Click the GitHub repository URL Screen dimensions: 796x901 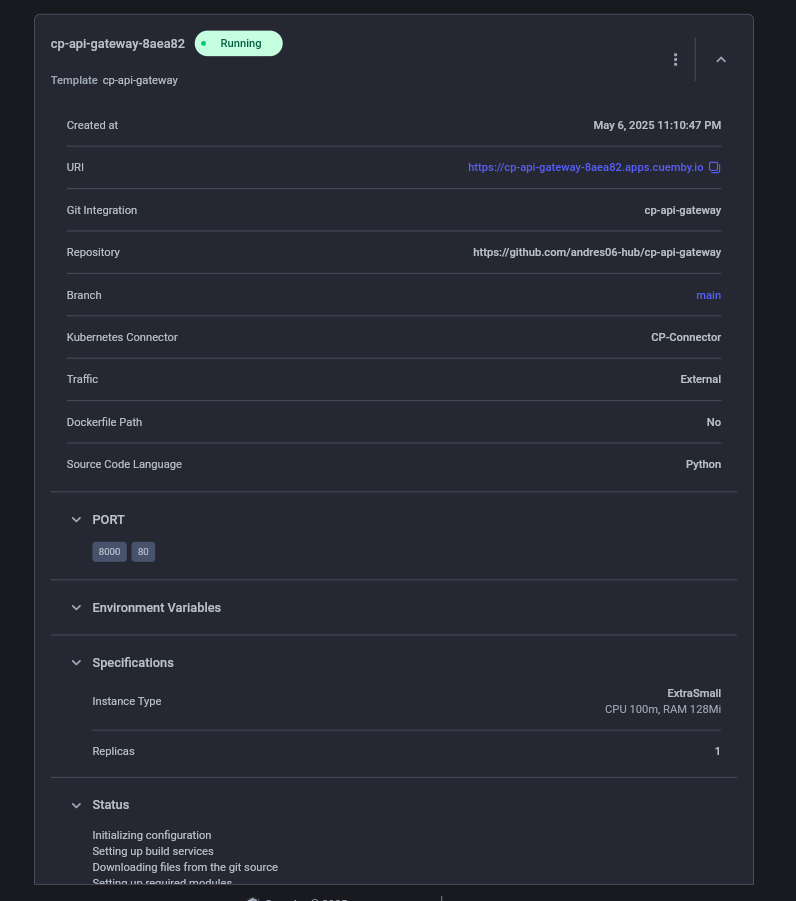[597, 252]
